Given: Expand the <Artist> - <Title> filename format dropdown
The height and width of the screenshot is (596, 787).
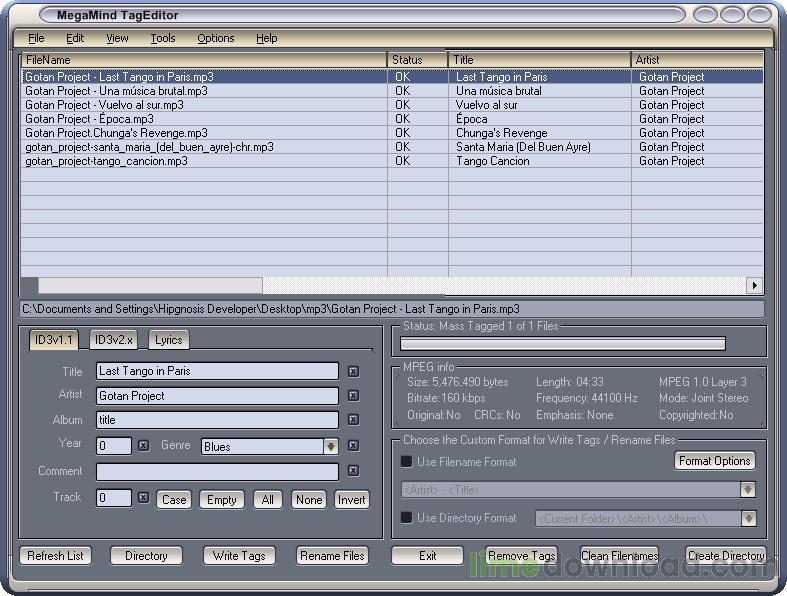Looking at the screenshot, I should [746, 490].
